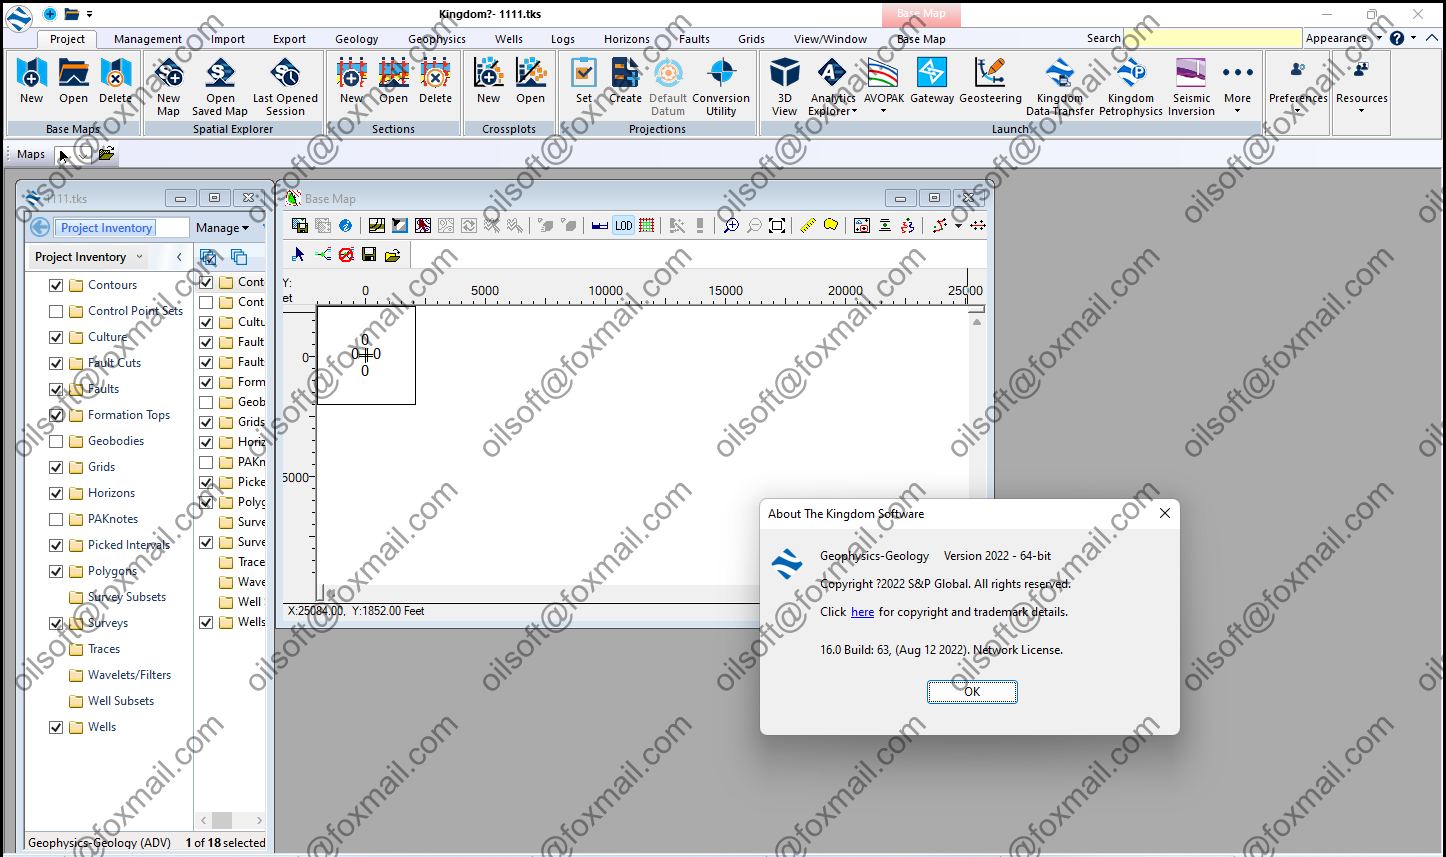This screenshot has width=1446, height=857.
Task: Launch the Last Opened Session
Action: [x=285, y=85]
